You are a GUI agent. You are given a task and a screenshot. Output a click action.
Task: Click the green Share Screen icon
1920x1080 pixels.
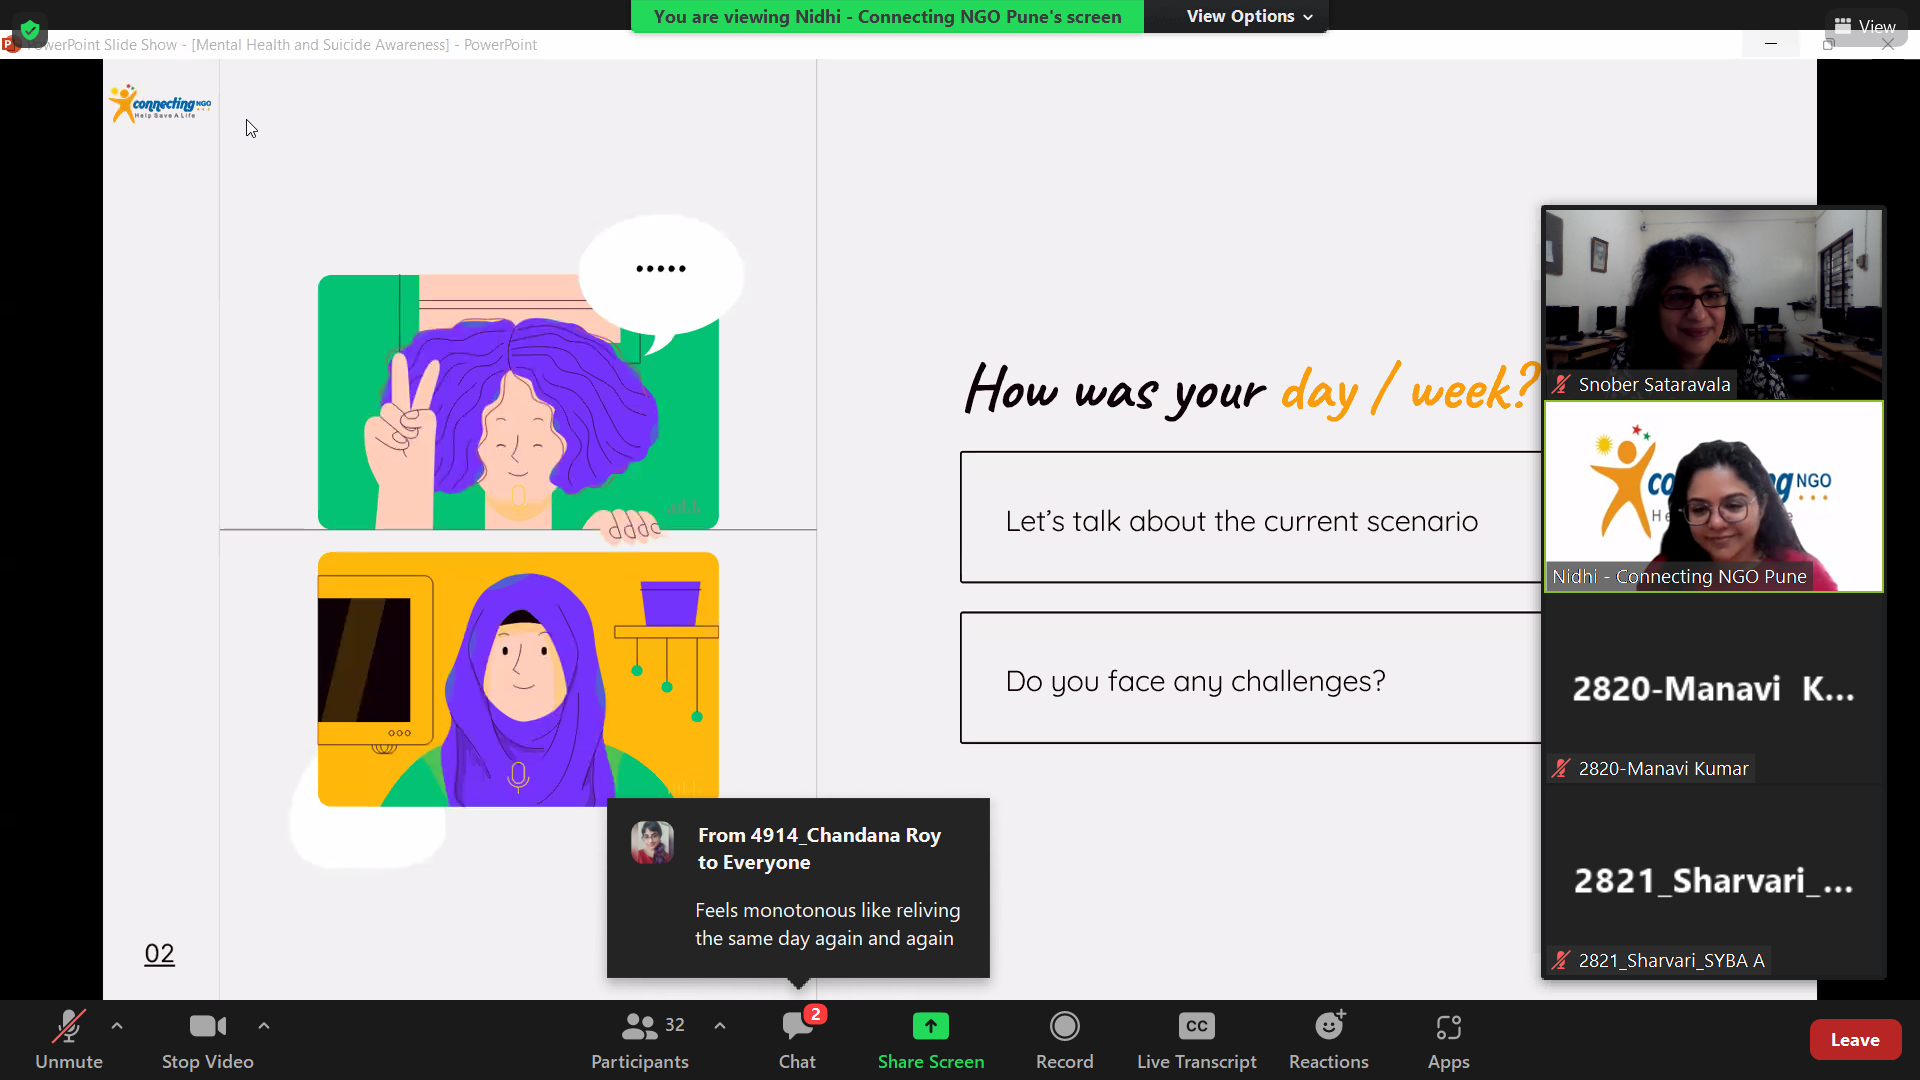click(930, 1027)
